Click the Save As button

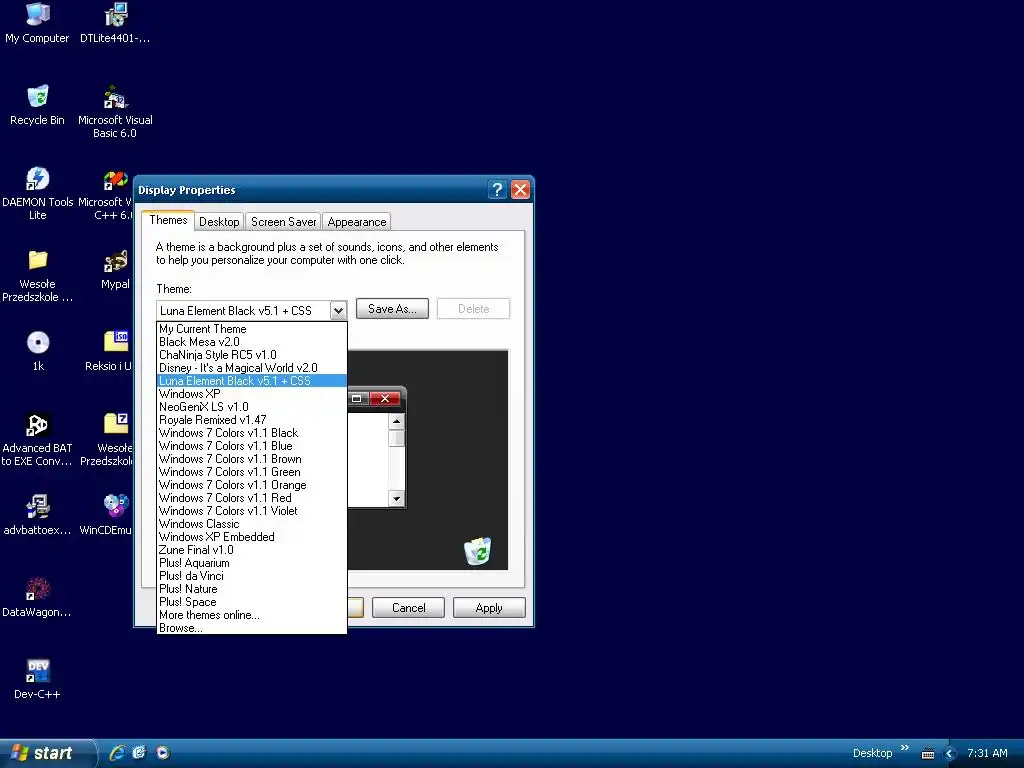392,309
